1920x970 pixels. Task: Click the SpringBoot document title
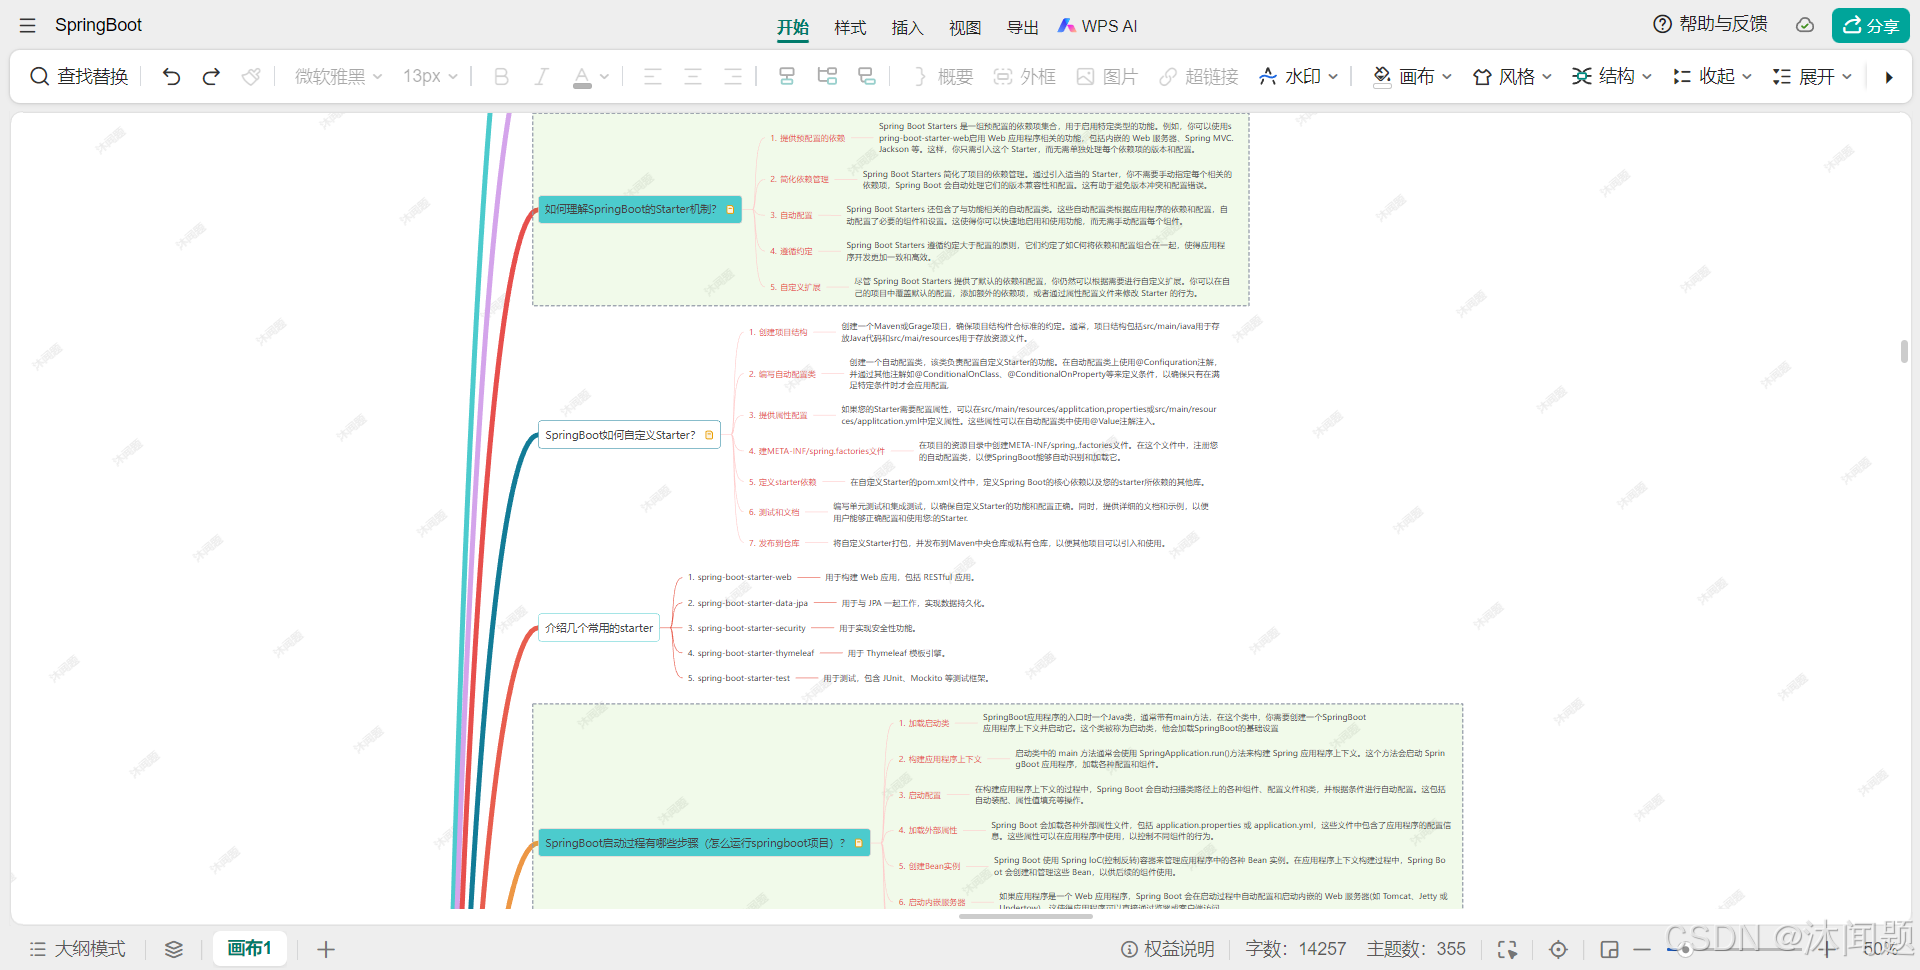point(98,25)
